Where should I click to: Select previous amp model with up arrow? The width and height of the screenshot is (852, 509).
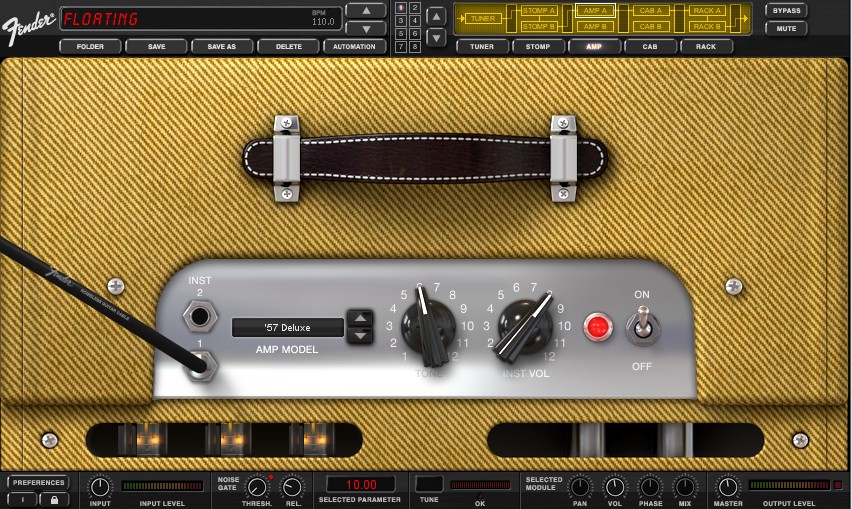(x=360, y=318)
